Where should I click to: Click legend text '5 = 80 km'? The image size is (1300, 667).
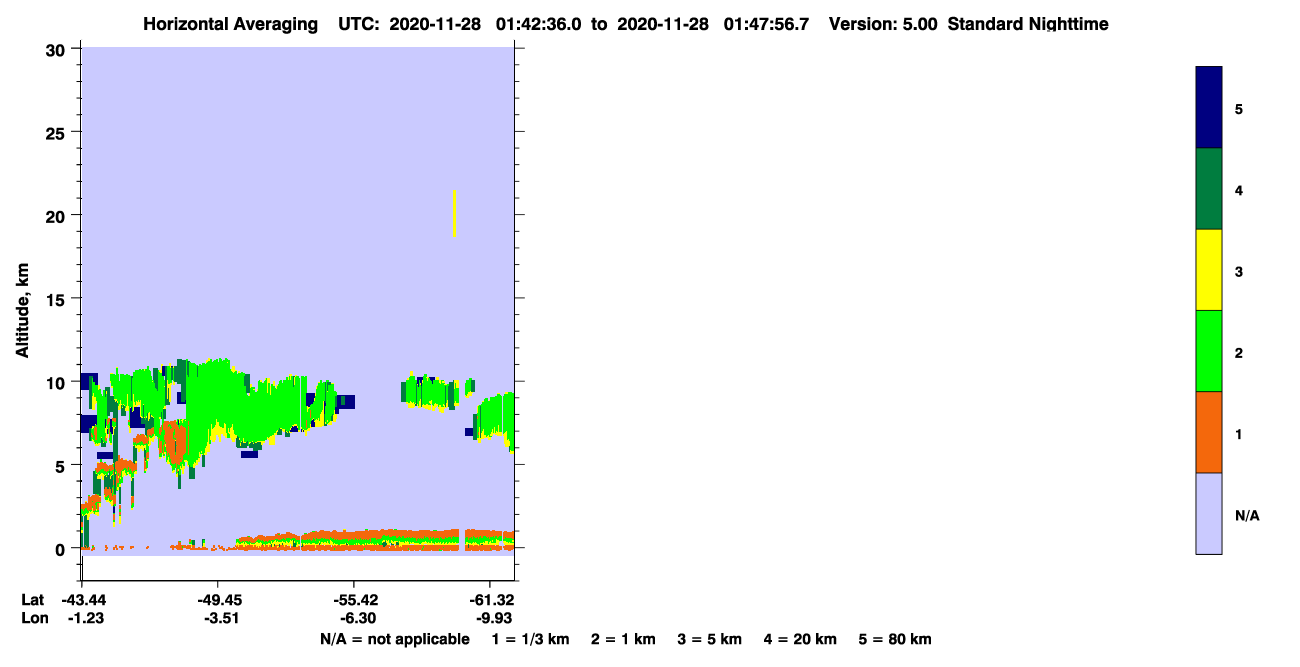point(895,639)
